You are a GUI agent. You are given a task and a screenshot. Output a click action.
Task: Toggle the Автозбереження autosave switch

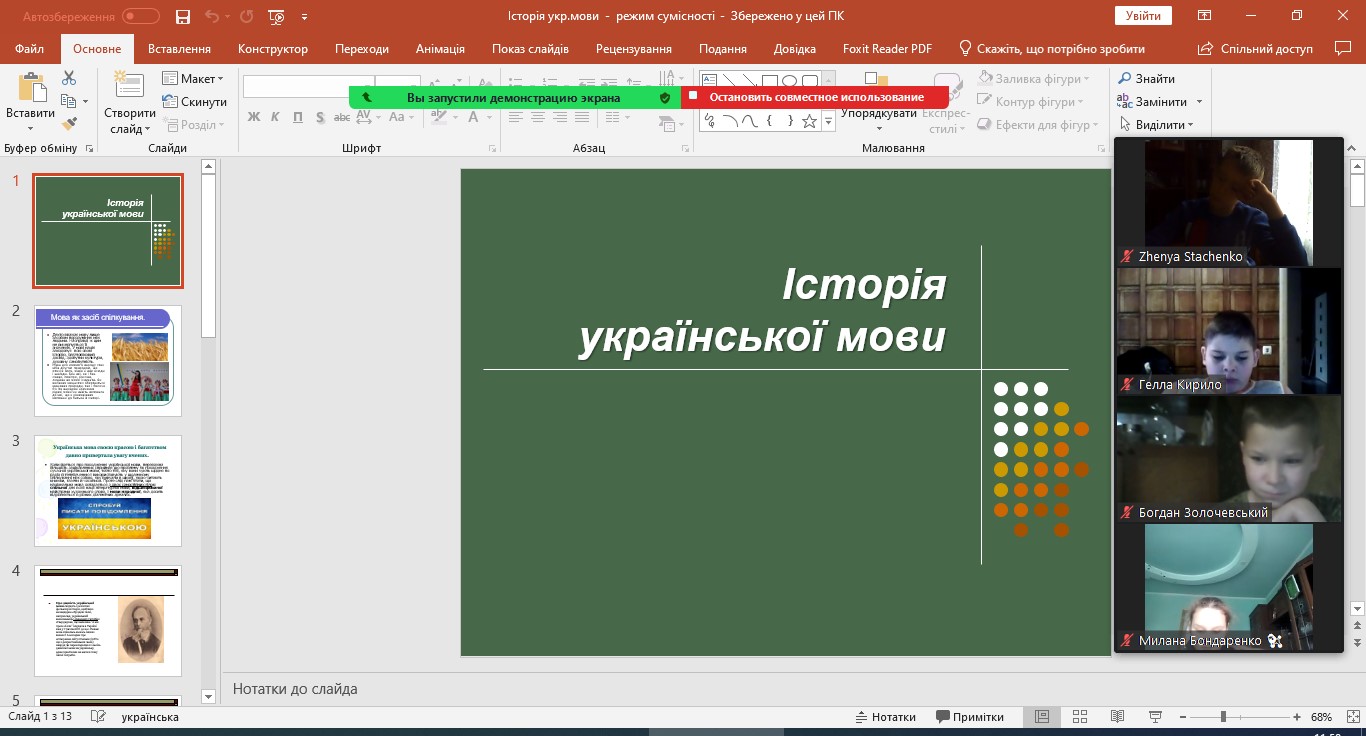click(140, 17)
